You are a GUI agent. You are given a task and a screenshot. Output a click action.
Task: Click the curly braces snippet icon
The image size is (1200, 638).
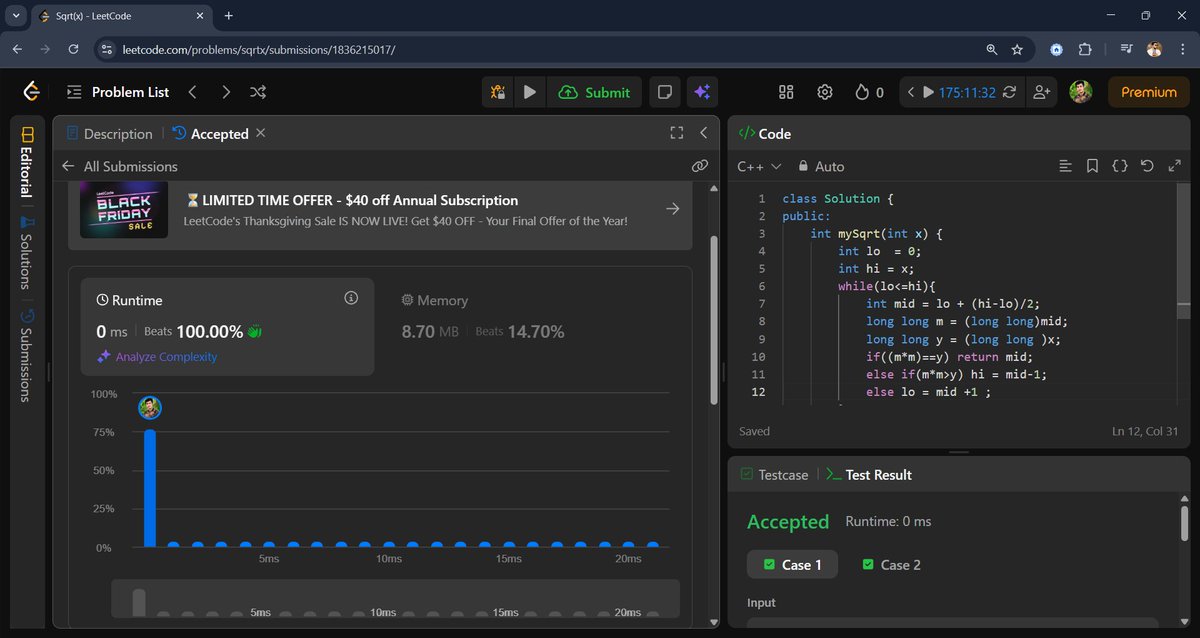[x=1120, y=166]
